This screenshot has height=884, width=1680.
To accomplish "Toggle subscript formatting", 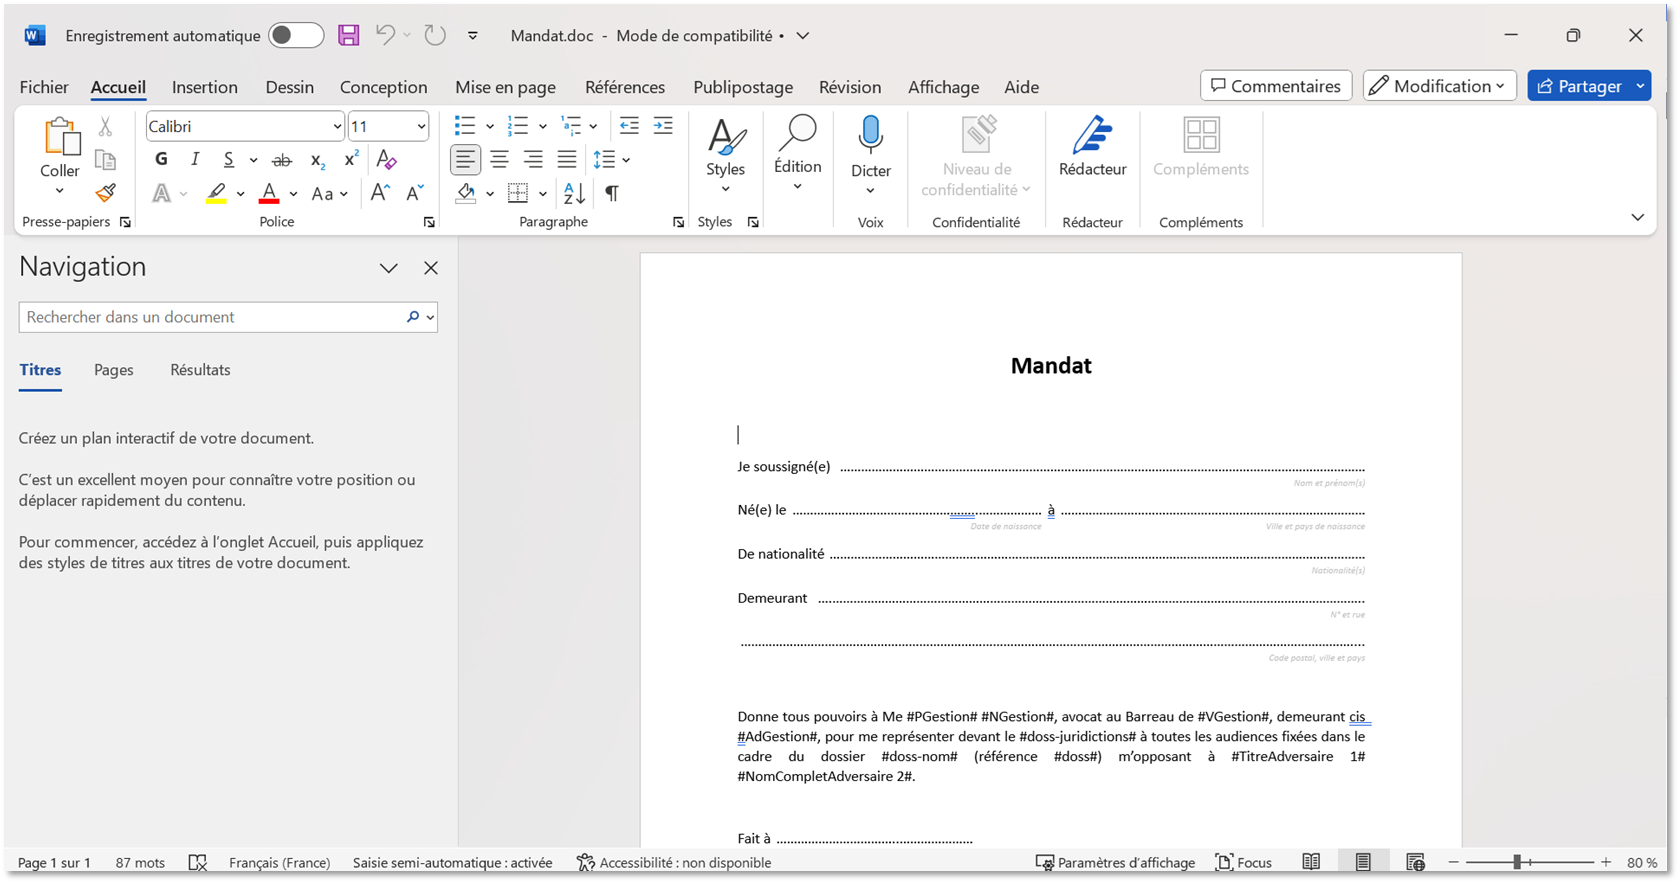I will (x=317, y=160).
